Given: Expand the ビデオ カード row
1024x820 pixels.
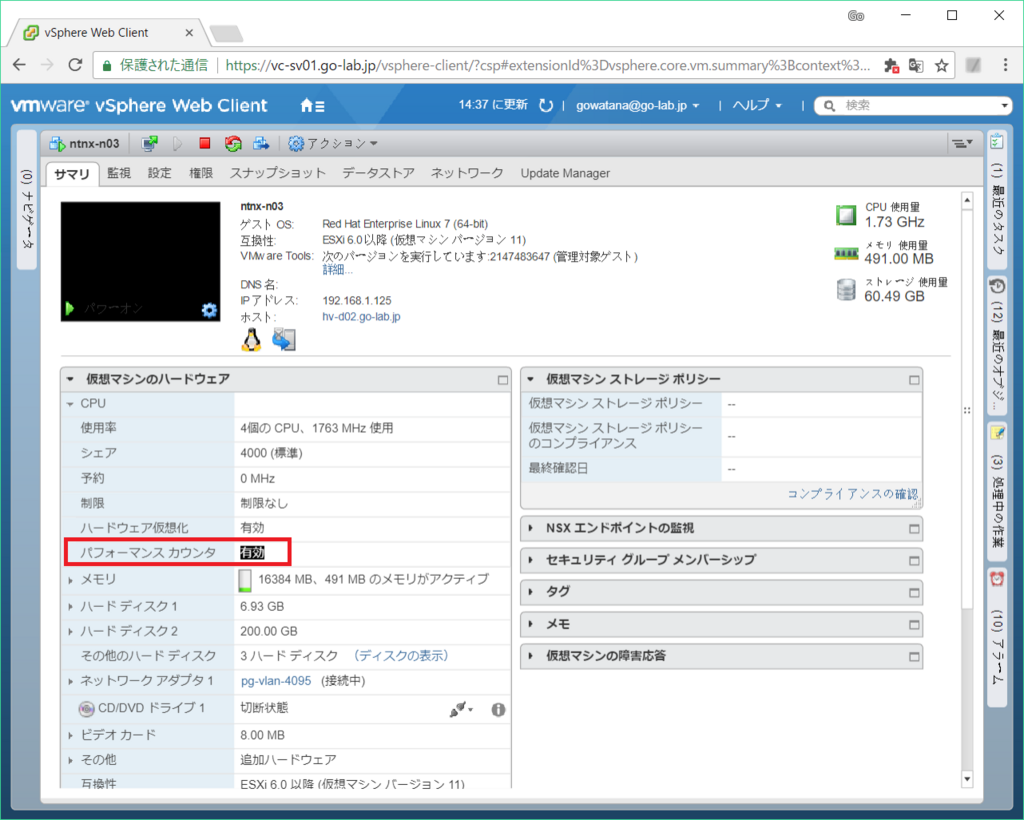Looking at the screenshot, I should 70,736.
